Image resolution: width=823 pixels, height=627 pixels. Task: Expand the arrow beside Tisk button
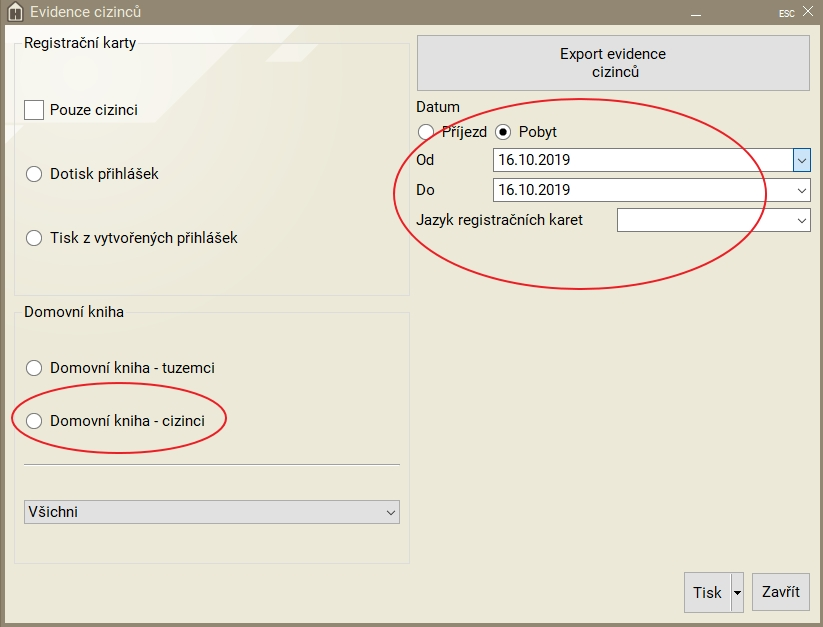738,592
